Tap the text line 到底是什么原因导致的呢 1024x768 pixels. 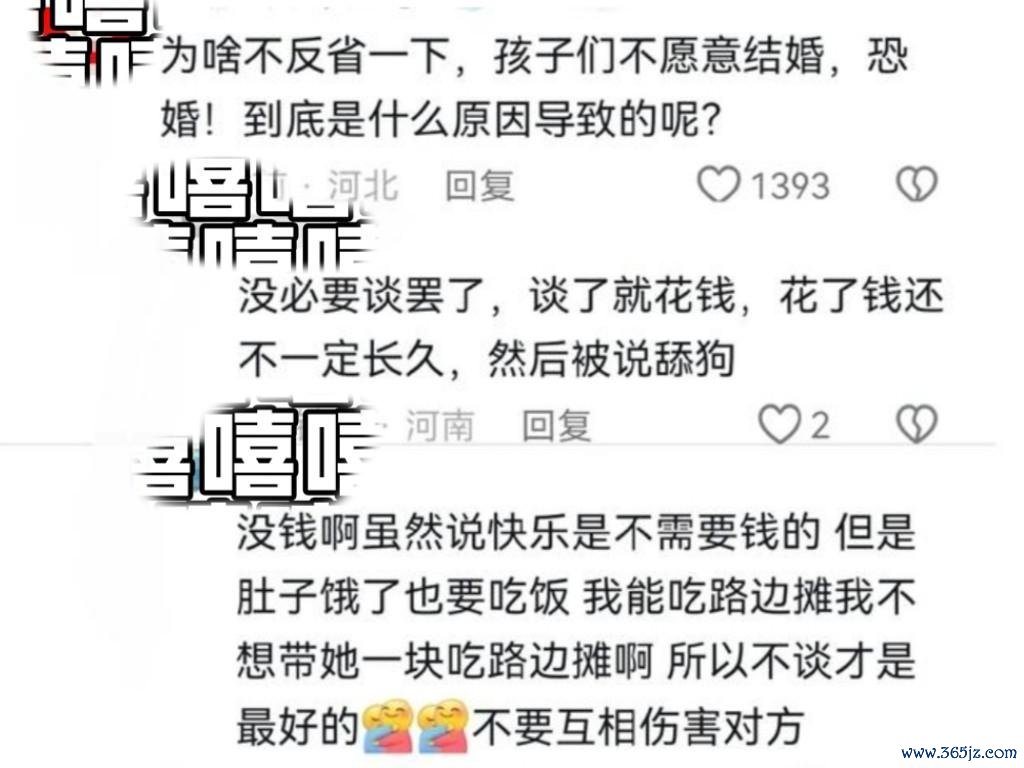[x=481, y=120]
